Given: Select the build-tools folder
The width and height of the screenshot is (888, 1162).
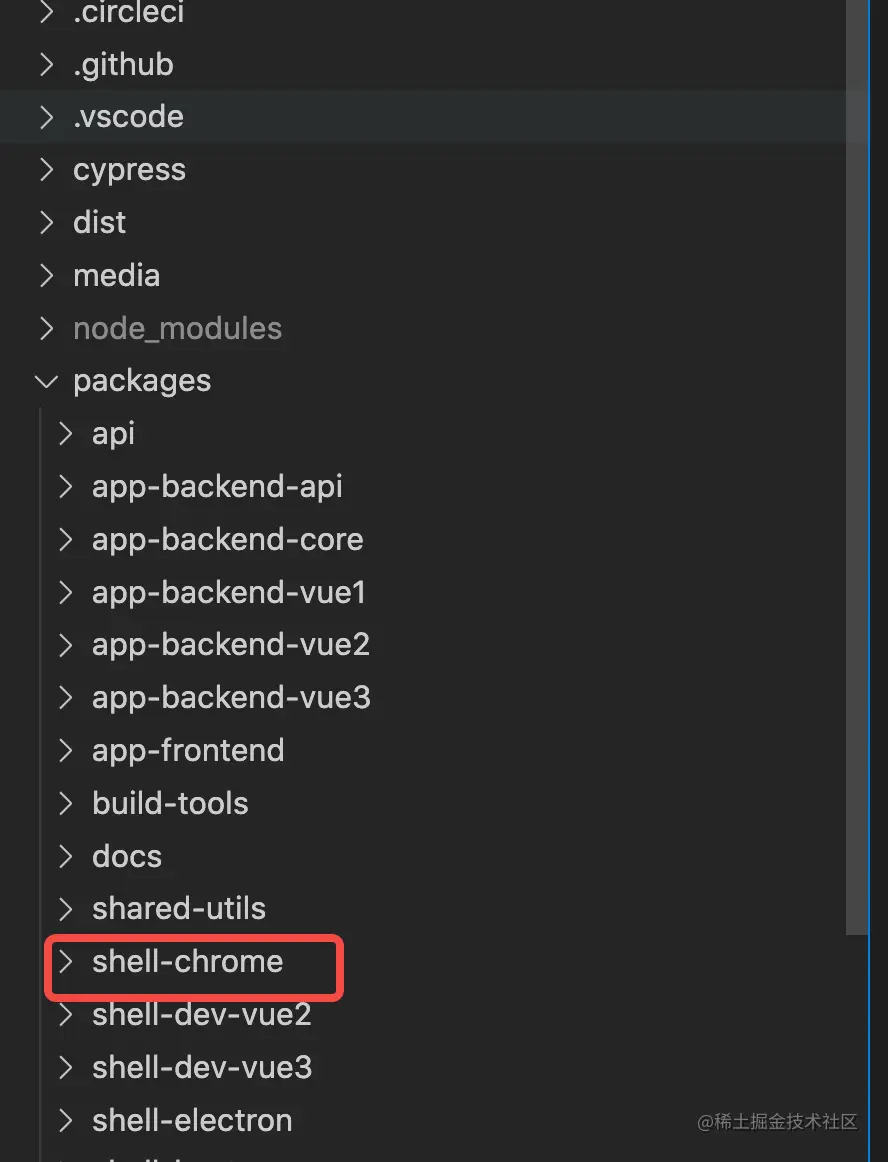Looking at the screenshot, I should 170,803.
